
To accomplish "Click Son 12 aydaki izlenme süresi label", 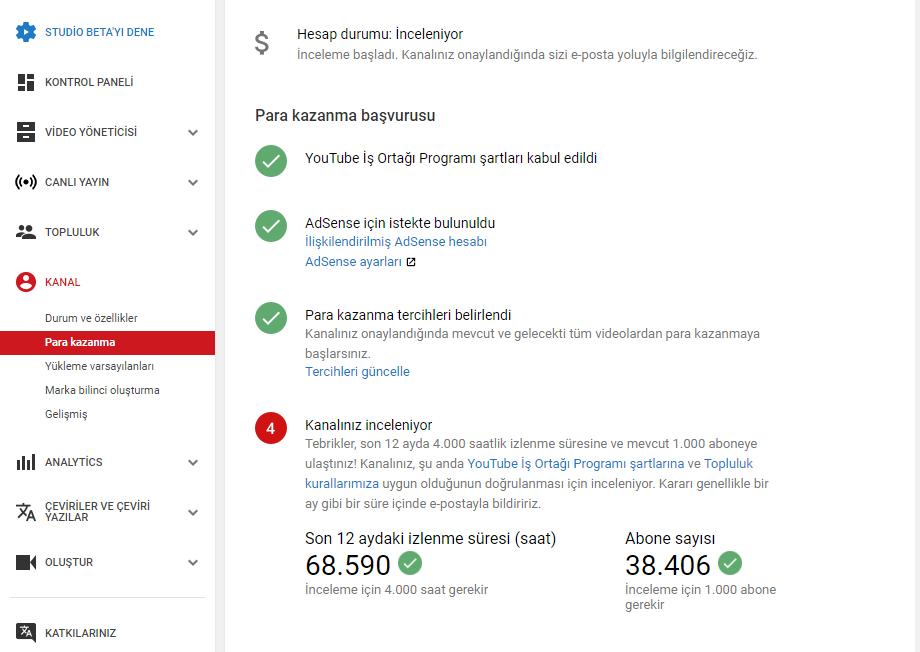I will pyautogui.click(x=430, y=539).
